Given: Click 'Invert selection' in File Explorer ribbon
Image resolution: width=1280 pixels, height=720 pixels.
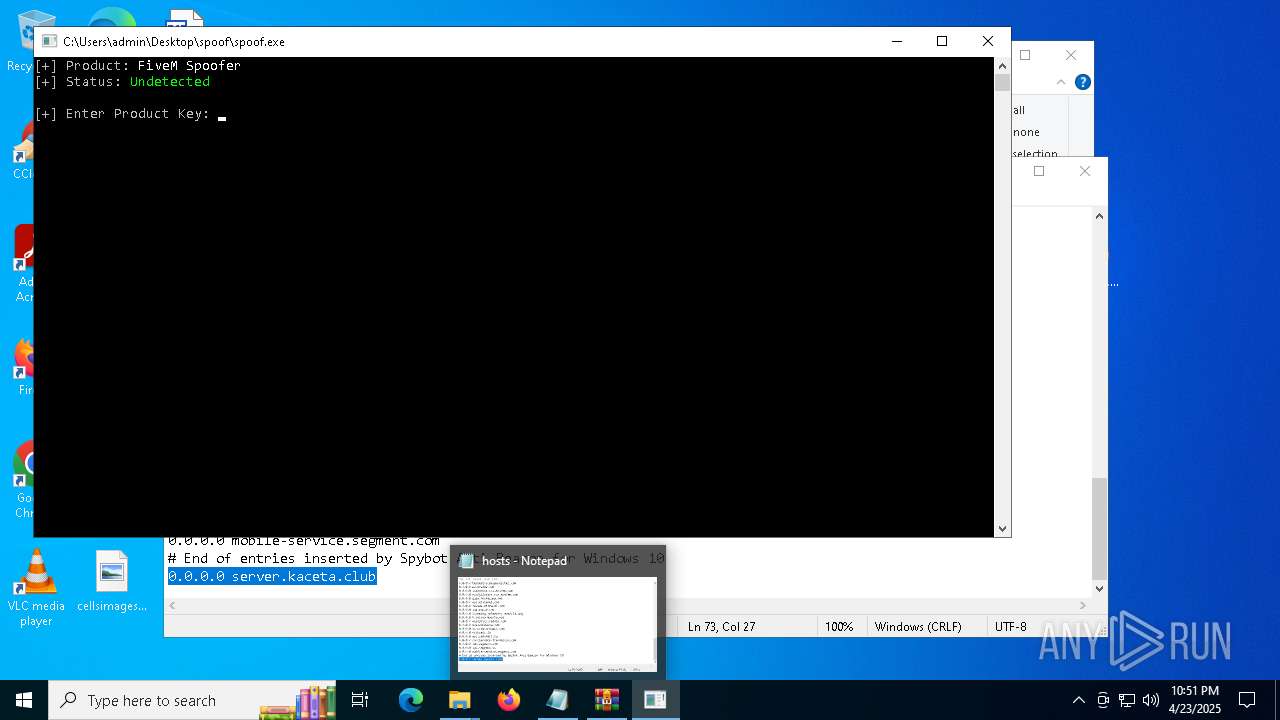Looking at the screenshot, I should click(1035, 154).
